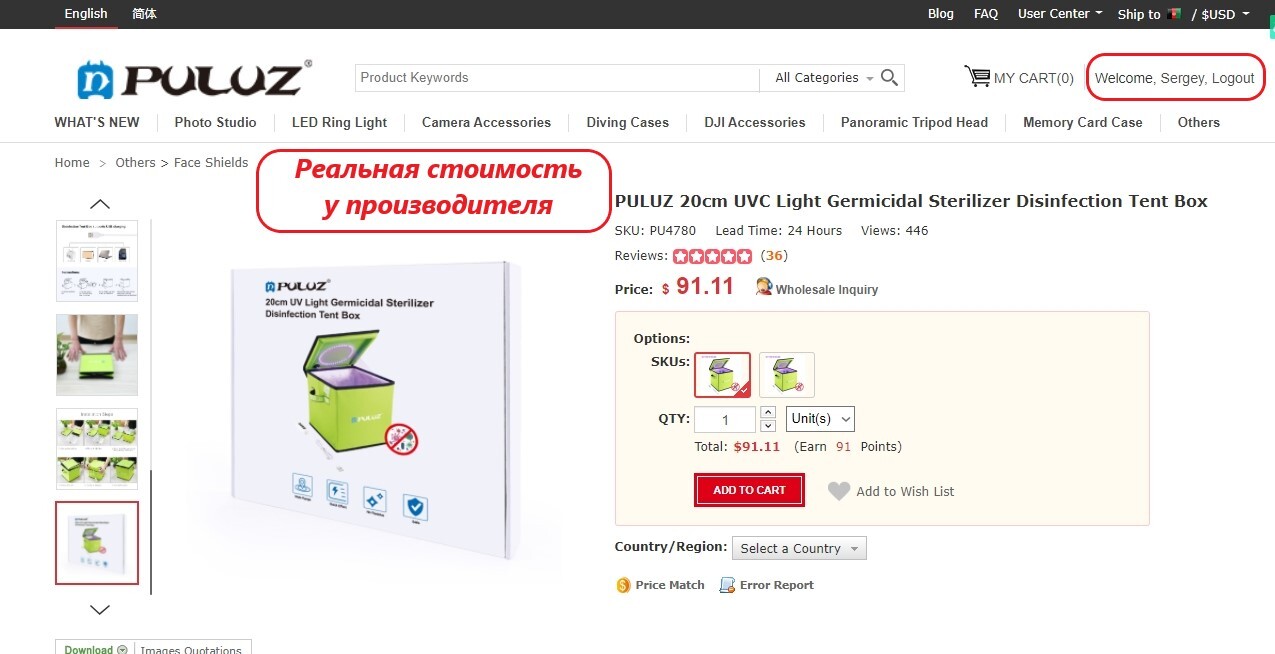The image size is (1275, 654).
Task: Increase quantity with the up stepper
Action: [x=768, y=412]
